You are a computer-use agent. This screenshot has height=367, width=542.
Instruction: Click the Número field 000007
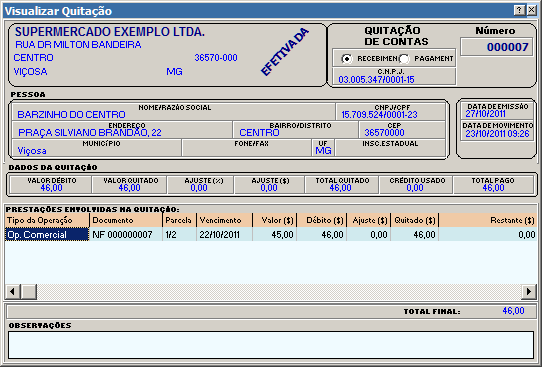496,47
